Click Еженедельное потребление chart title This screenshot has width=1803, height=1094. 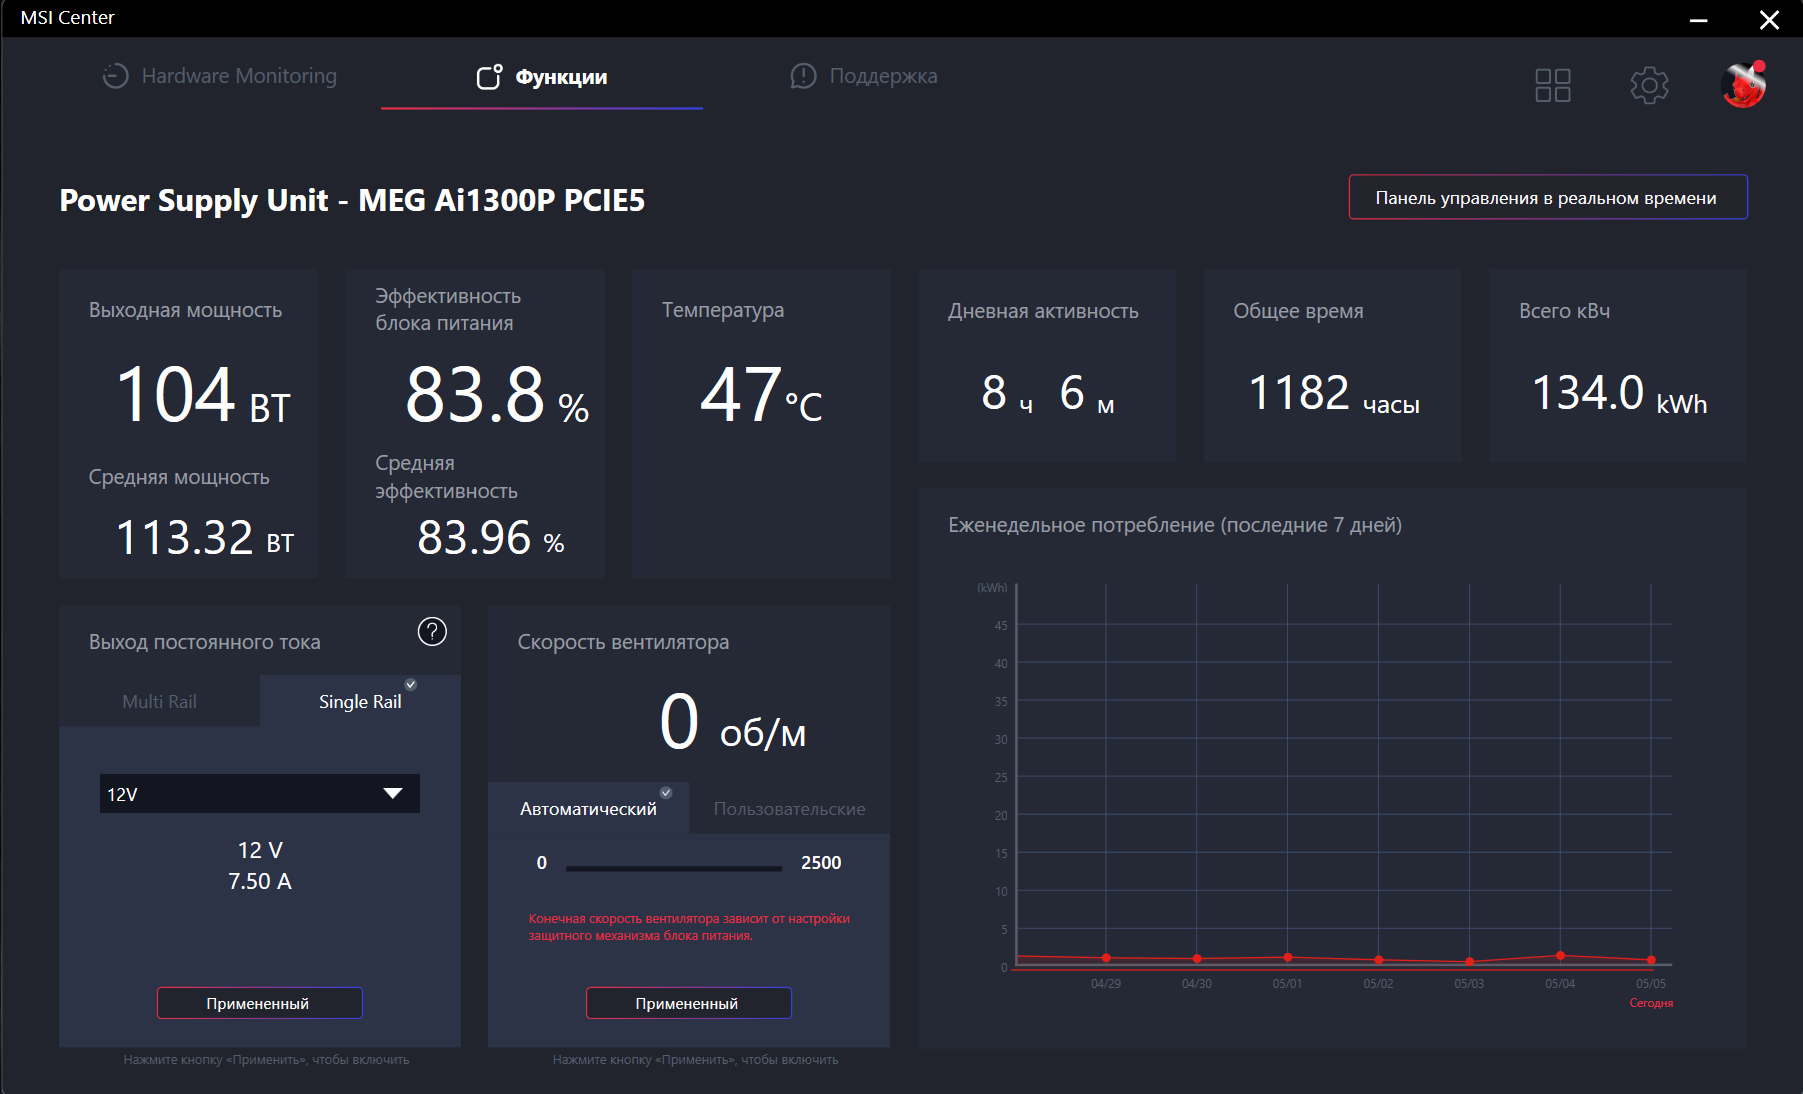1175,525
